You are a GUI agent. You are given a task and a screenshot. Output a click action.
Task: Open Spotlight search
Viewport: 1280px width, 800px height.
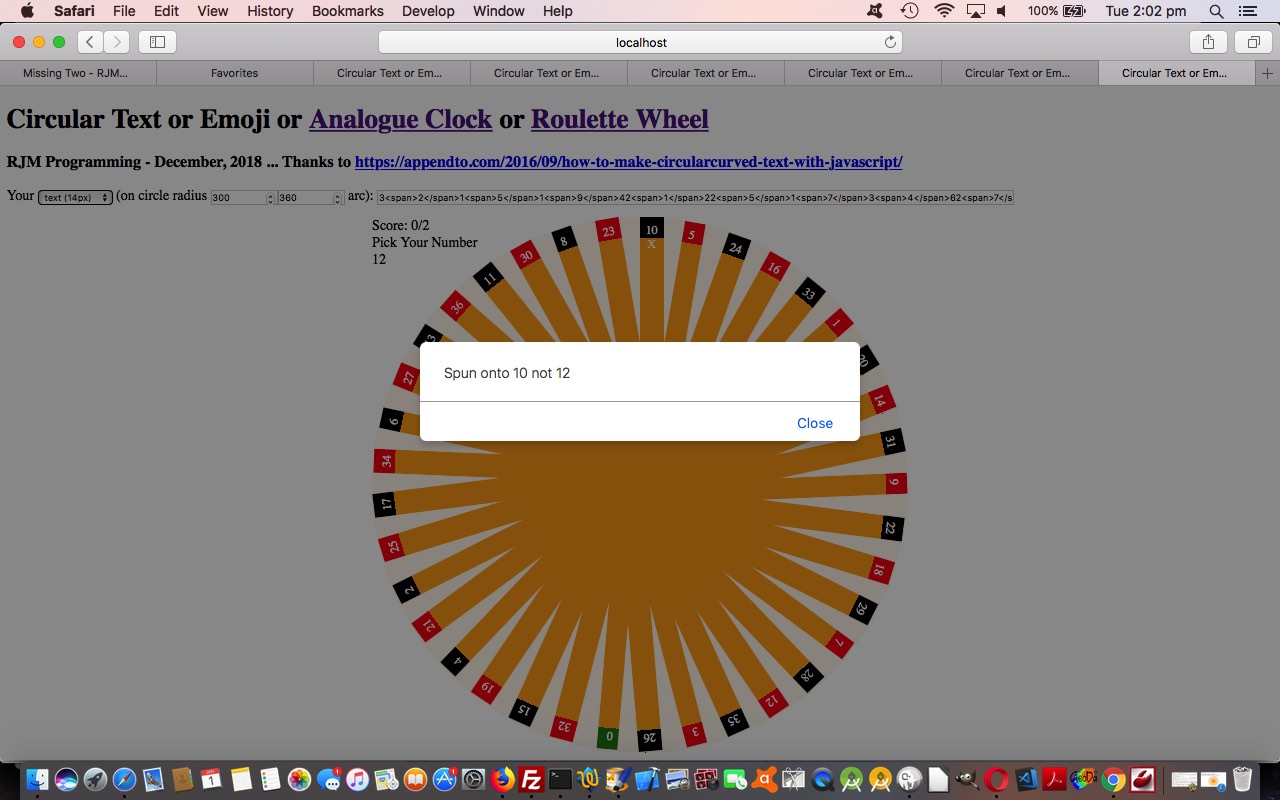click(x=1216, y=11)
